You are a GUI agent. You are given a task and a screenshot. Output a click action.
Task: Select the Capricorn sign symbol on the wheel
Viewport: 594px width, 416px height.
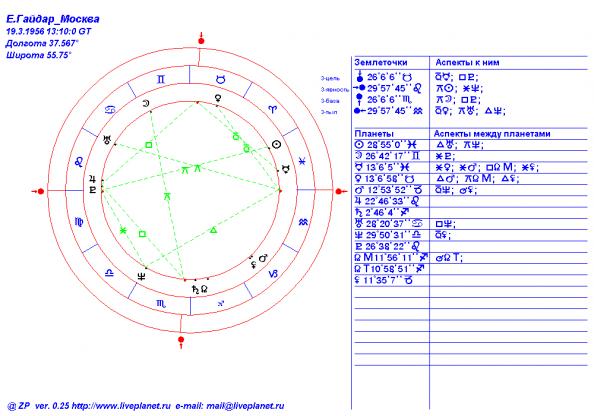pos(273,274)
